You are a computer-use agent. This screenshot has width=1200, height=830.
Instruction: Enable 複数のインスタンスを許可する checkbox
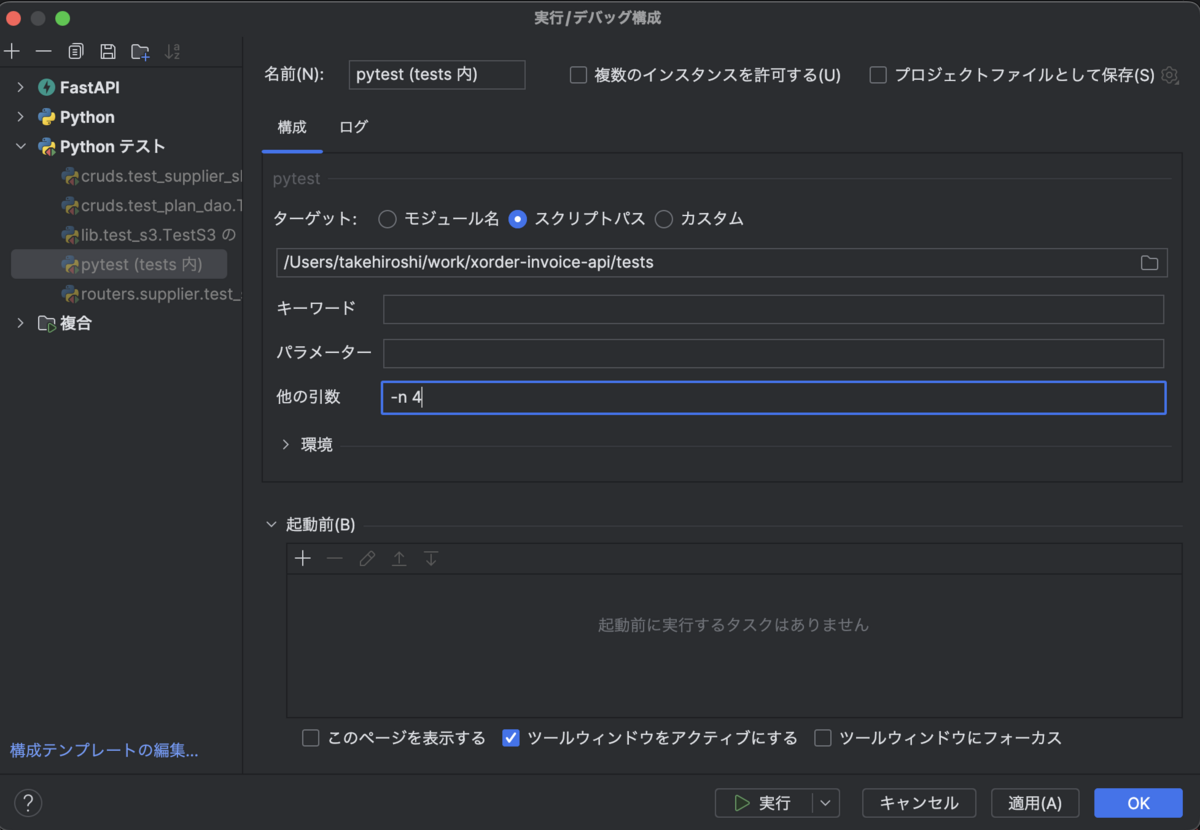coord(578,75)
